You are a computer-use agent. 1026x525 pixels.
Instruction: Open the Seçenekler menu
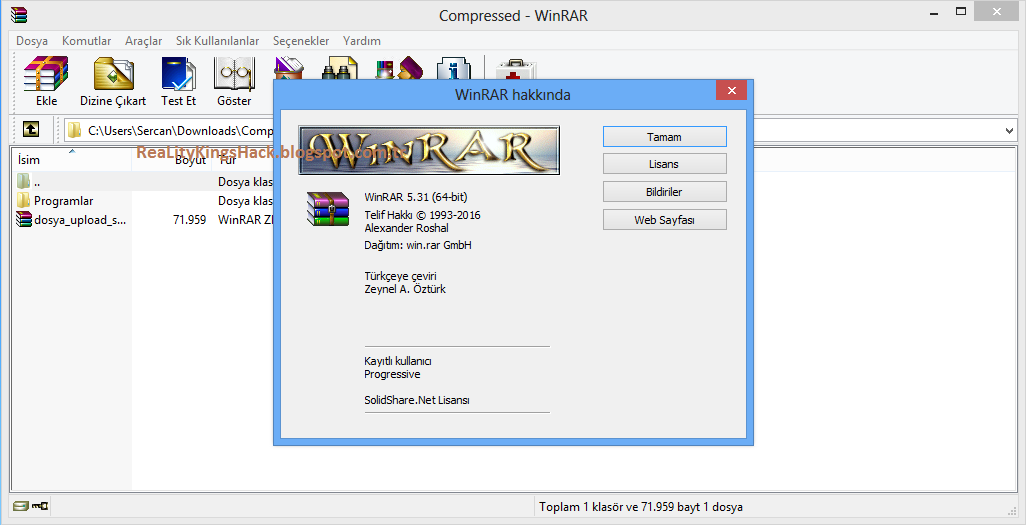pos(301,41)
